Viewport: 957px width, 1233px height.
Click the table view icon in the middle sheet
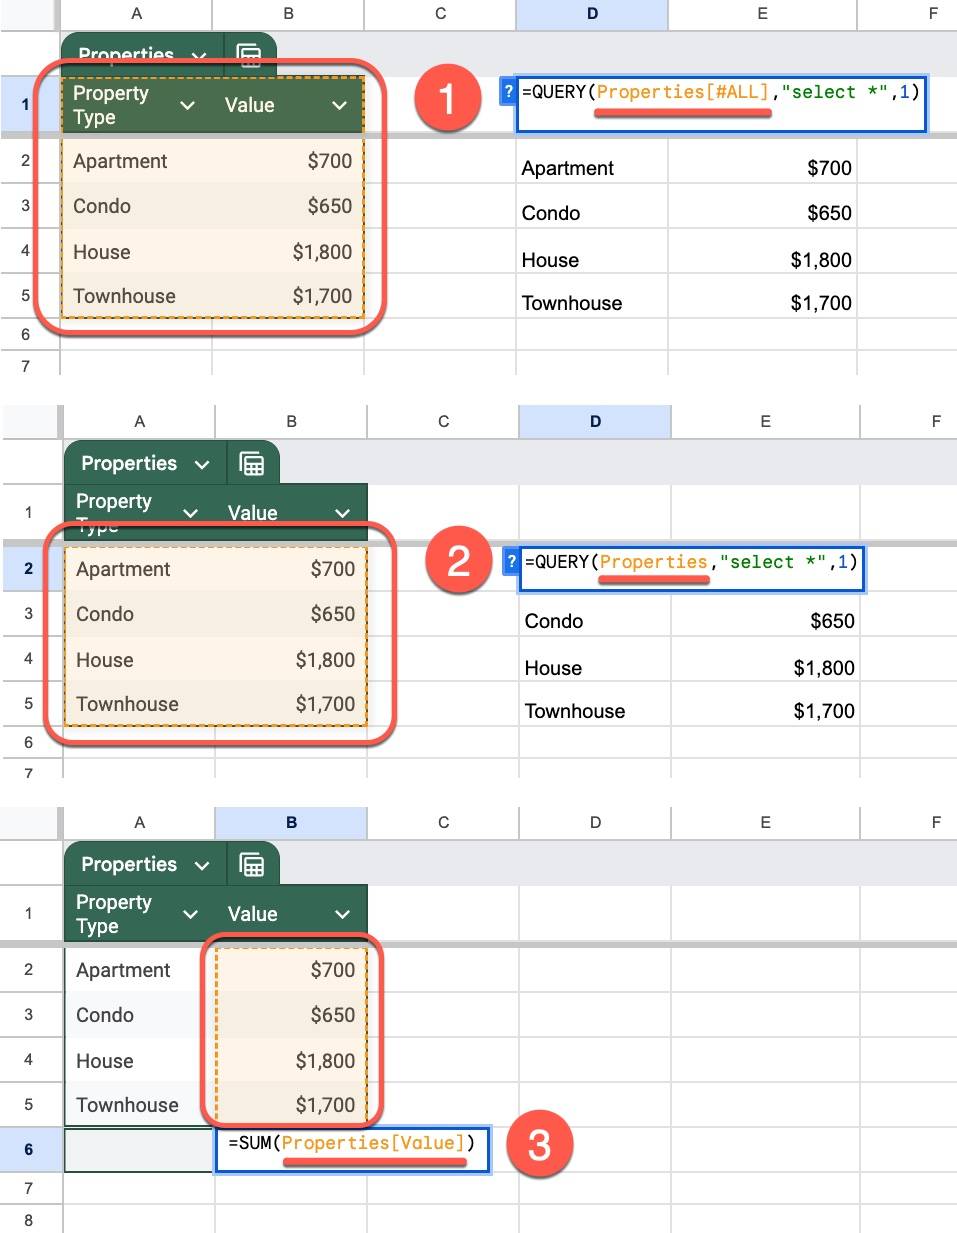click(x=252, y=464)
